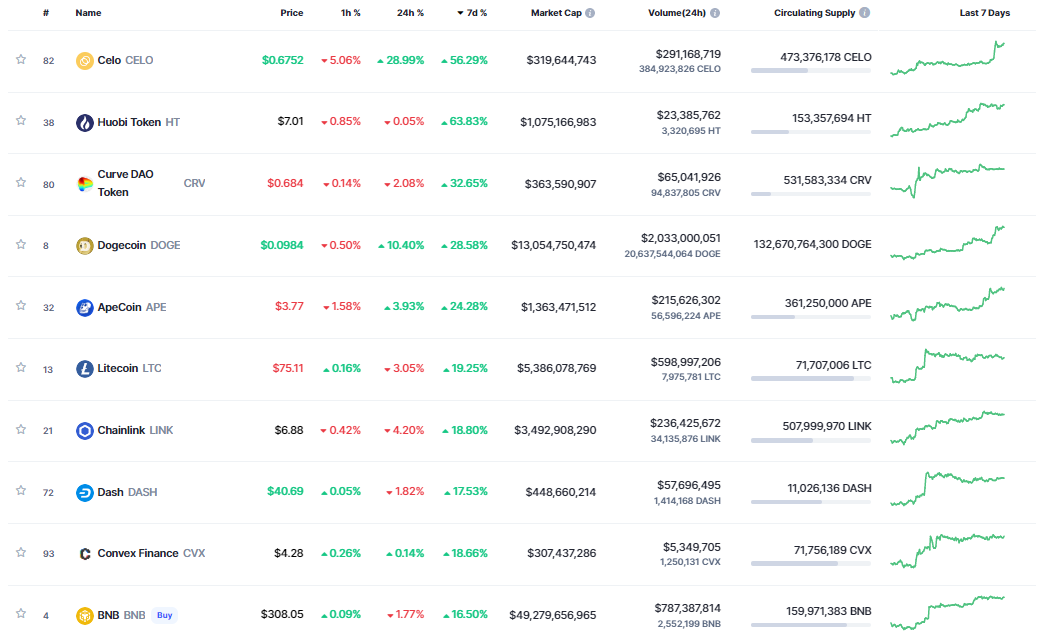Image resolution: width=1051 pixels, height=638 pixels.
Task: Click the ApeCoin logo icon
Action: (84, 308)
